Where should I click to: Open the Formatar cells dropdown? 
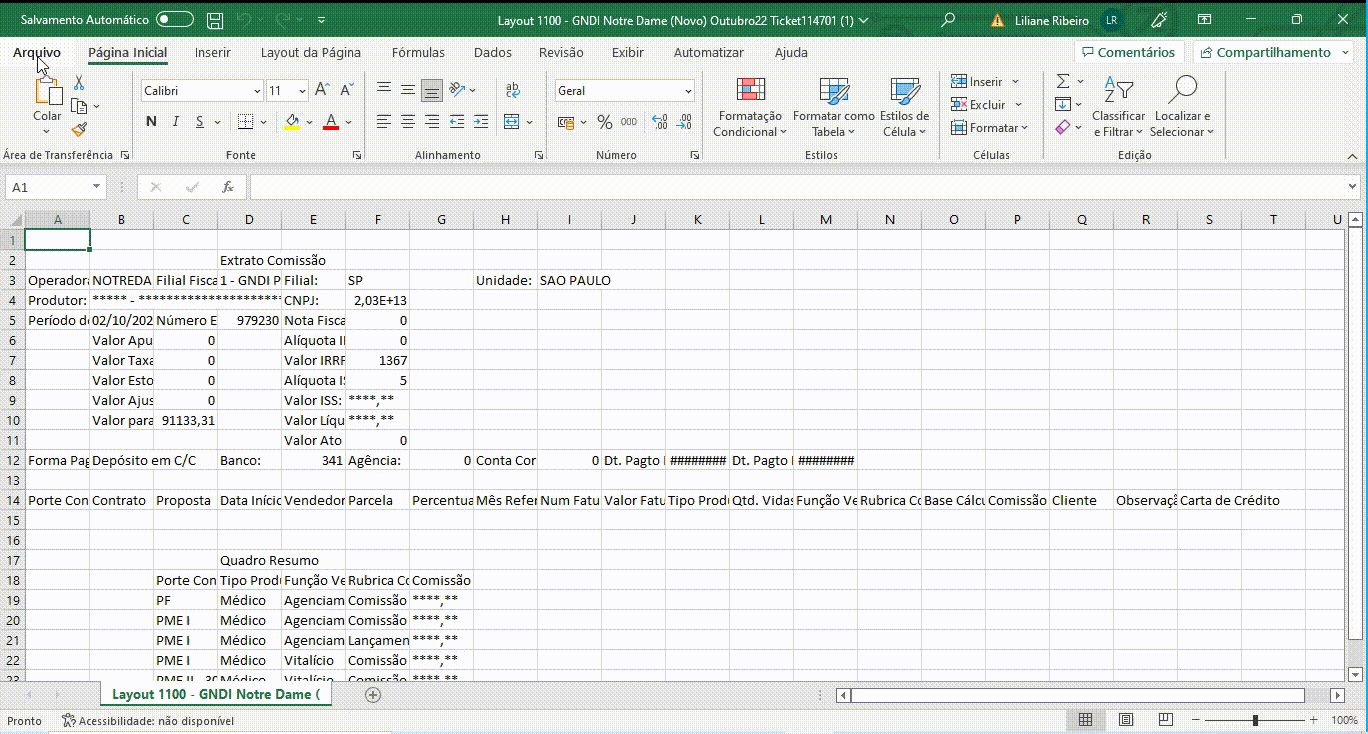pyautogui.click(x=990, y=128)
